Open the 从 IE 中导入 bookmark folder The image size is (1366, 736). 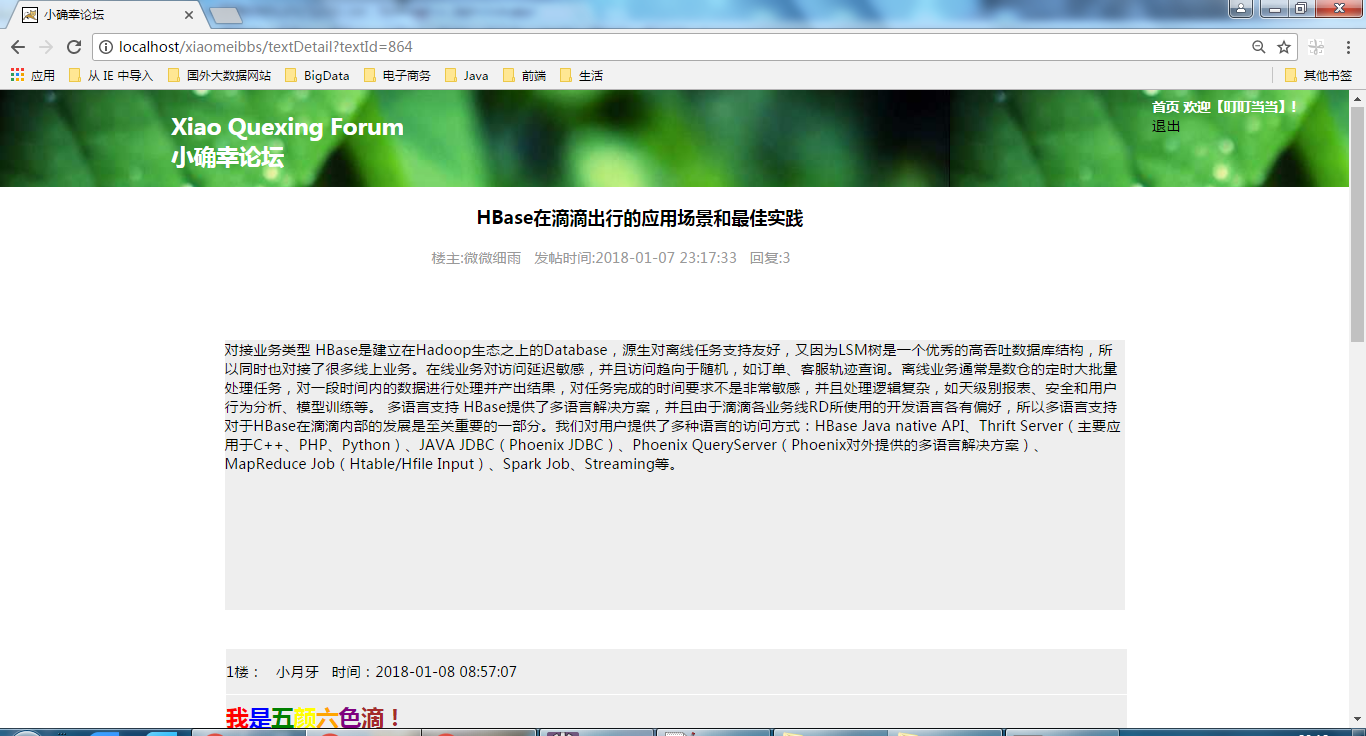point(110,75)
